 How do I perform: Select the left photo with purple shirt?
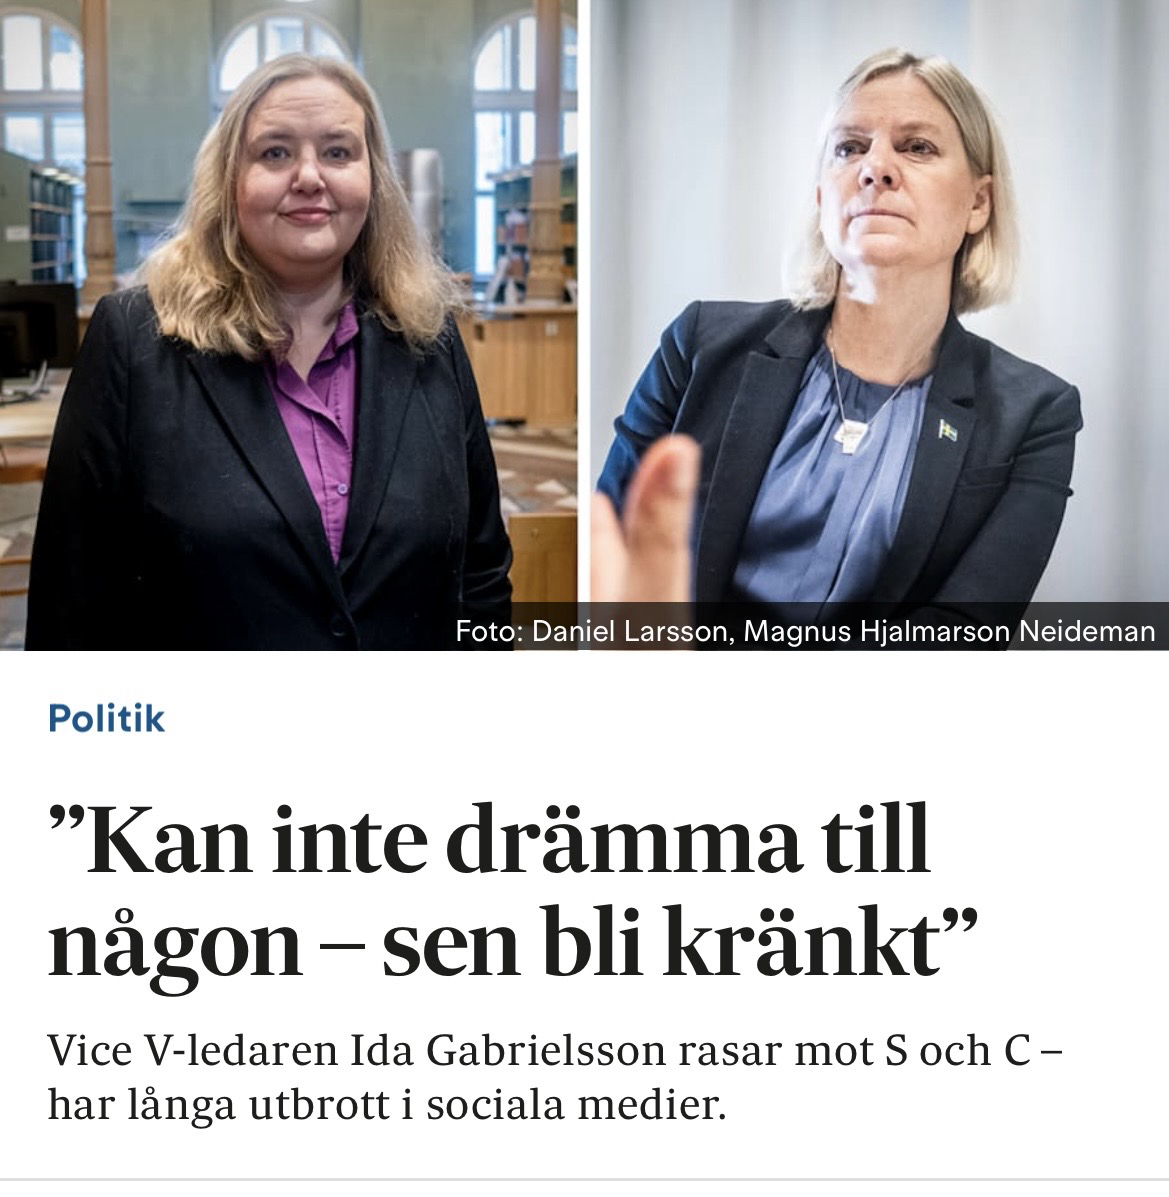289,325
